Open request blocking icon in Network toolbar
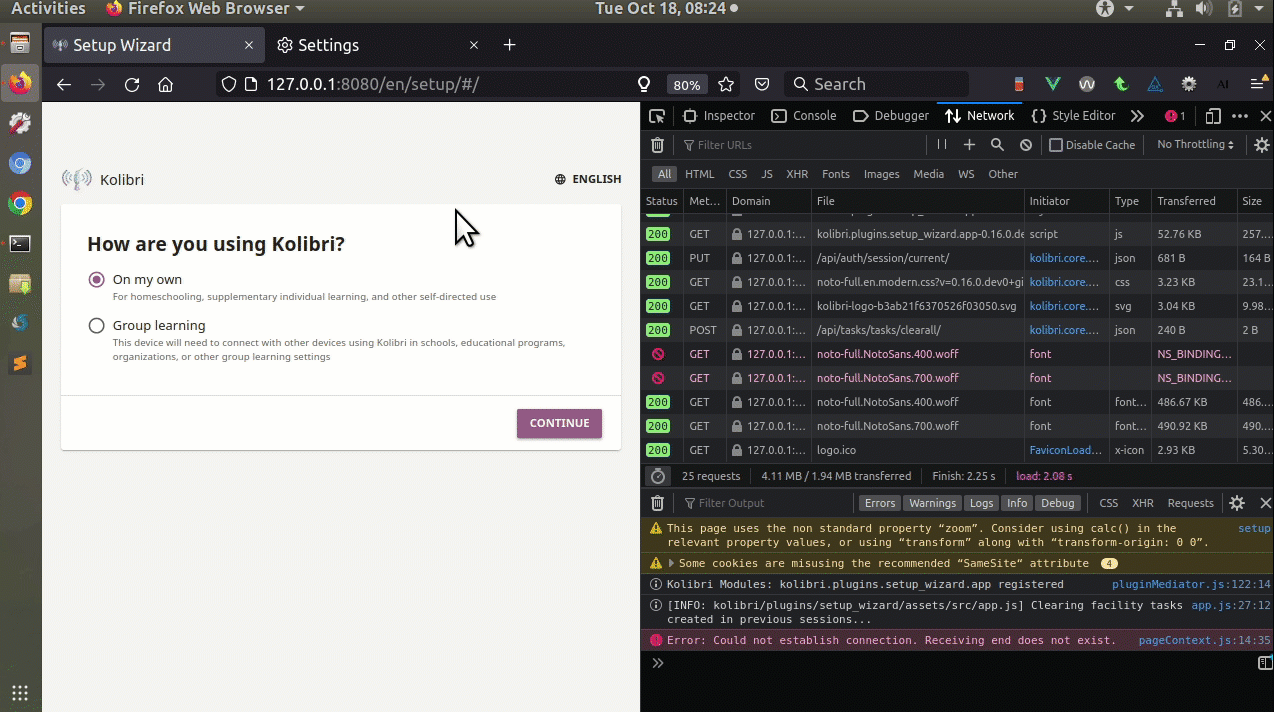The width and height of the screenshot is (1274, 712). click(1025, 145)
